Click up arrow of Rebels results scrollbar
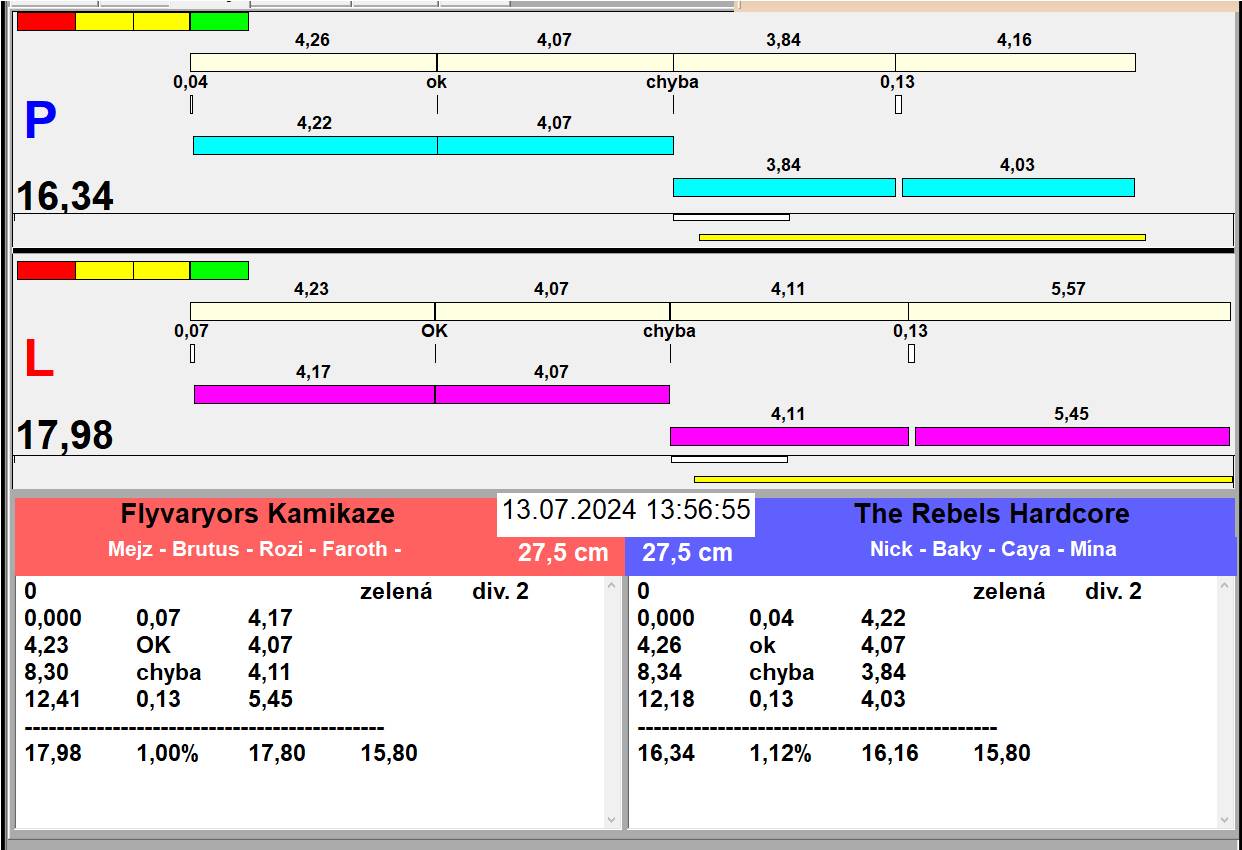Image resolution: width=1242 pixels, height=850 pixels. 1225,587
